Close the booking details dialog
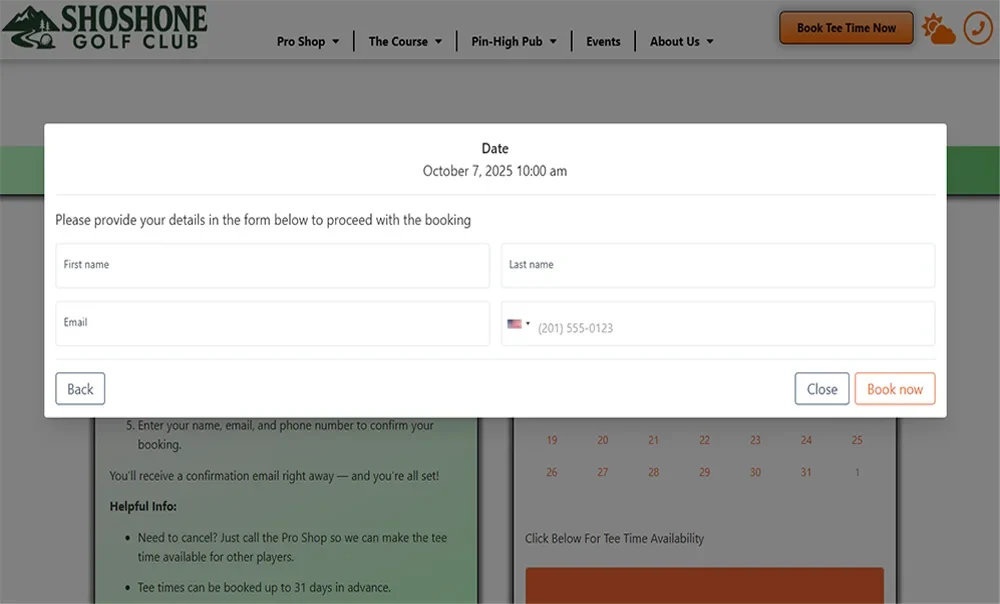This screenshot has height=604, width=1000. click(821, 389)
